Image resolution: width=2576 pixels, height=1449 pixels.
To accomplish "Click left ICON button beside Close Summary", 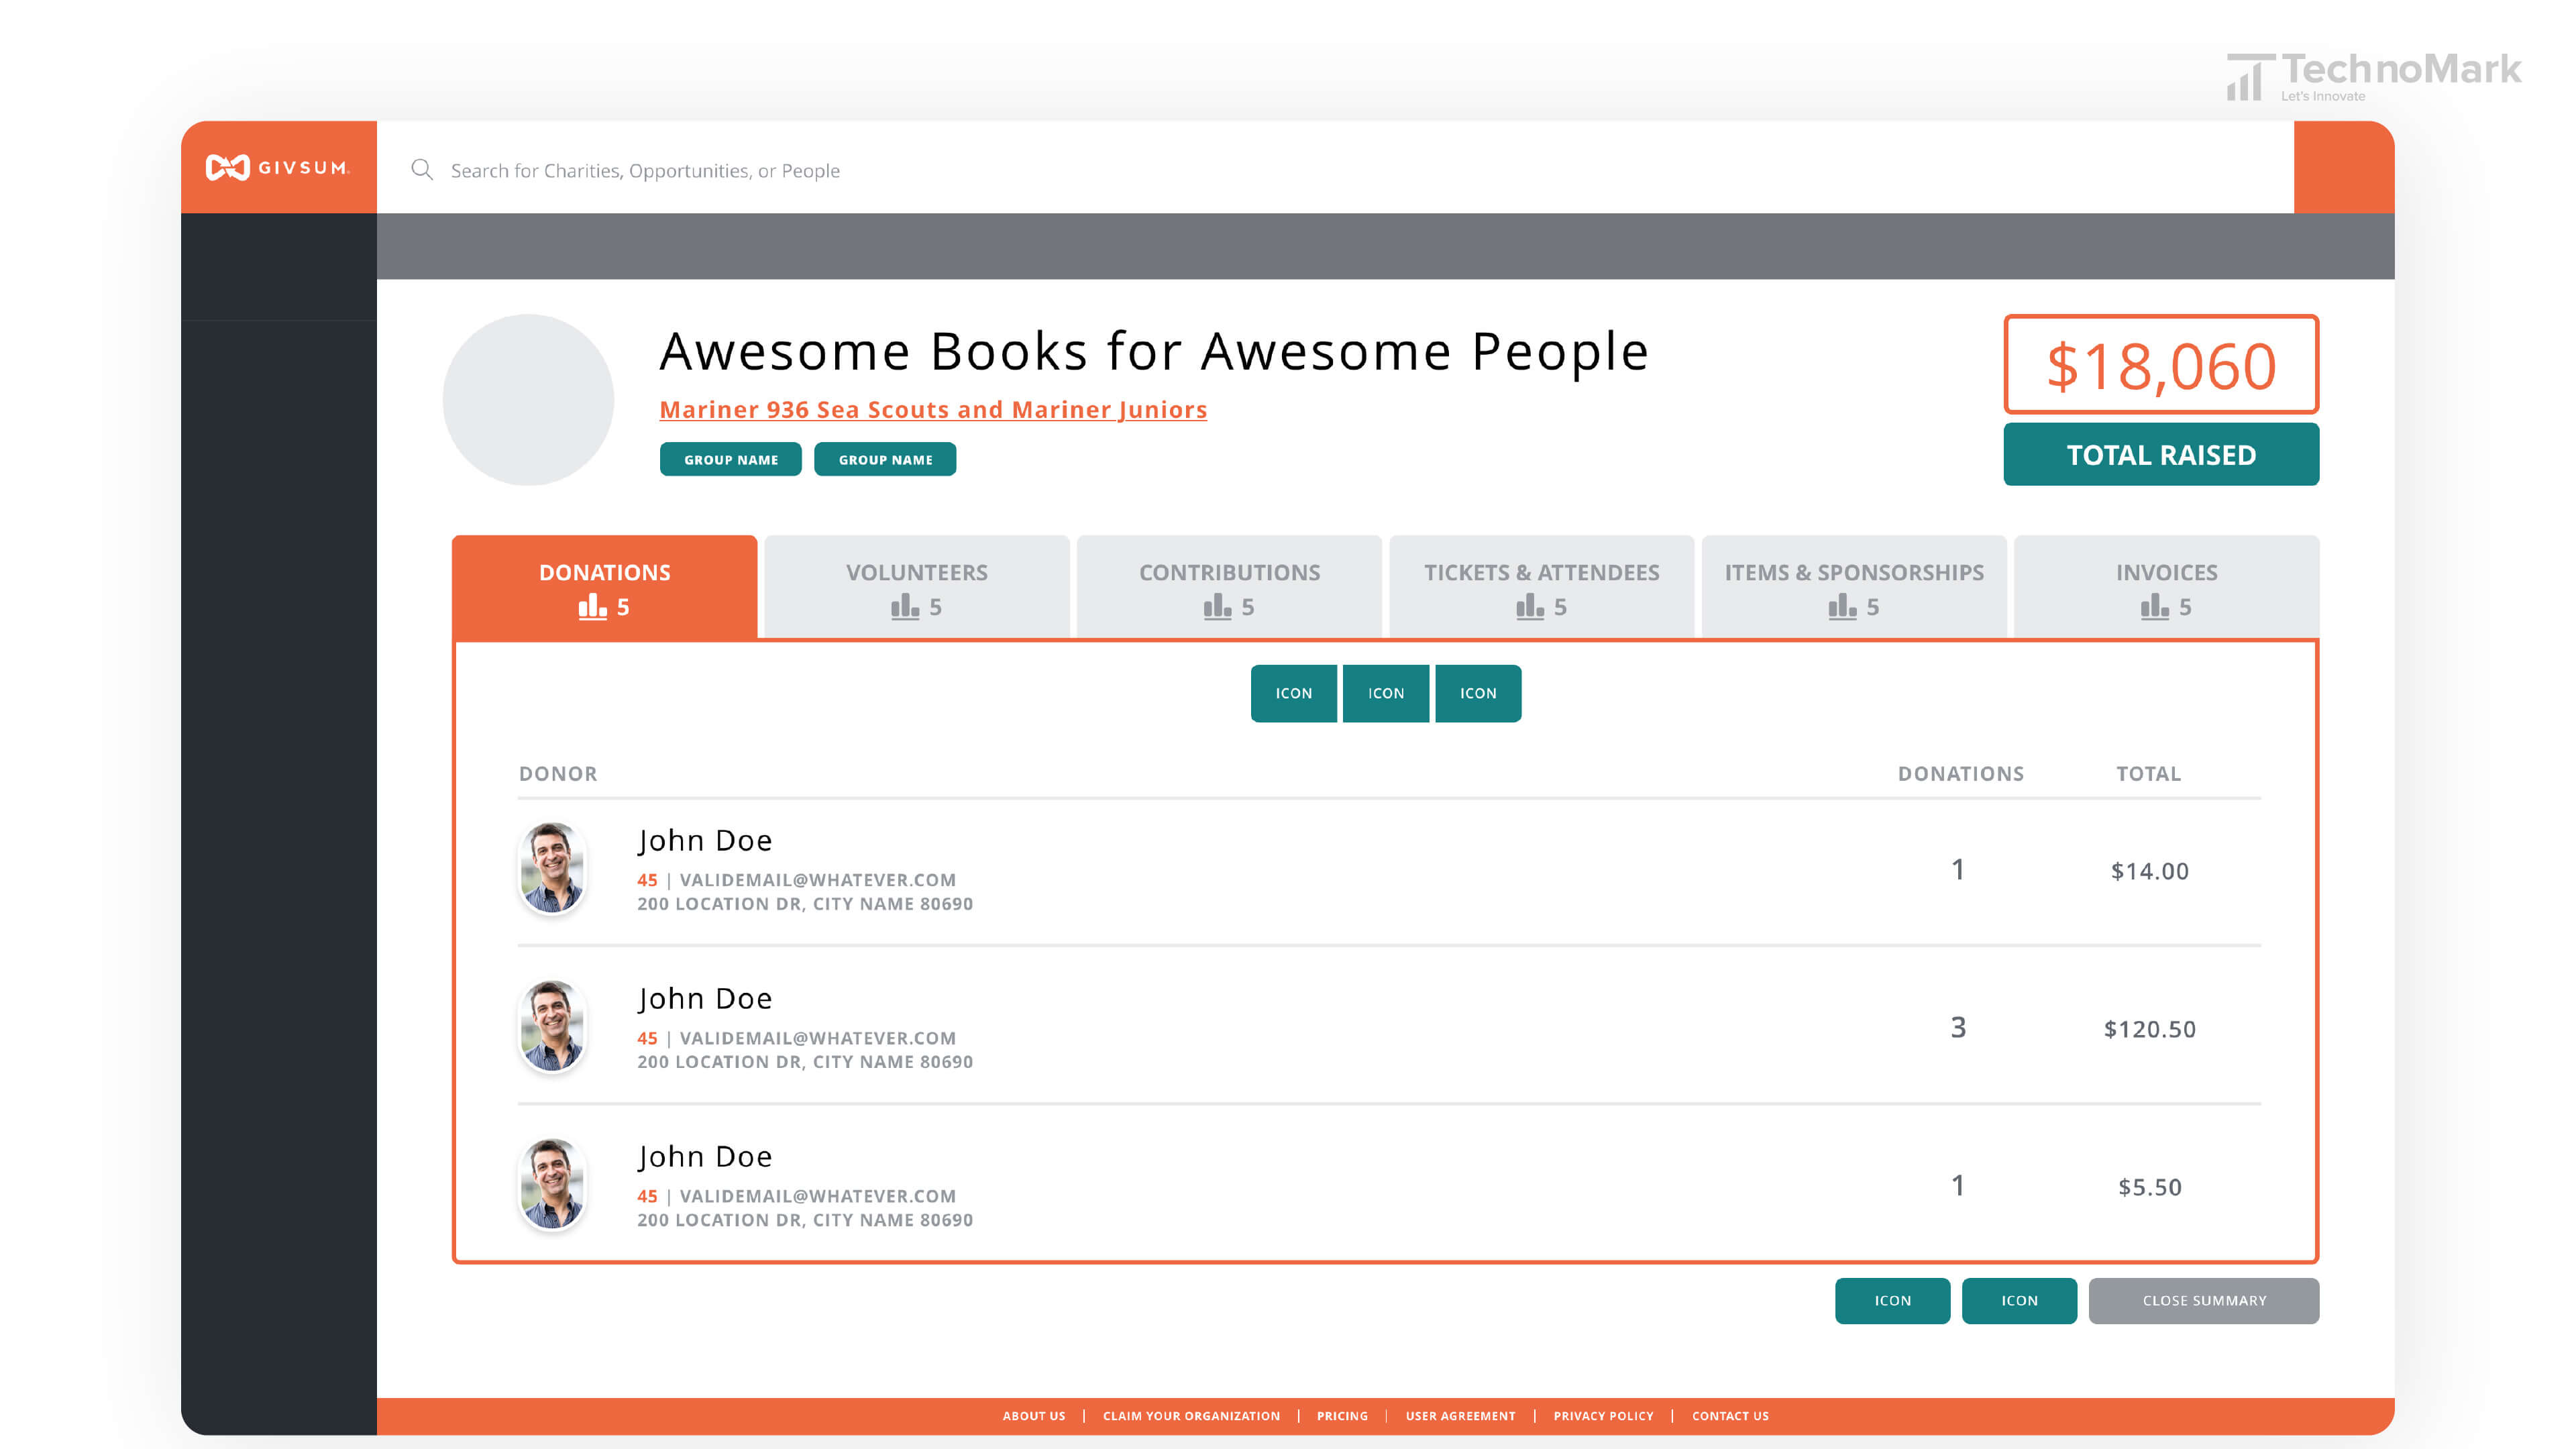I will (1892, 1300).
